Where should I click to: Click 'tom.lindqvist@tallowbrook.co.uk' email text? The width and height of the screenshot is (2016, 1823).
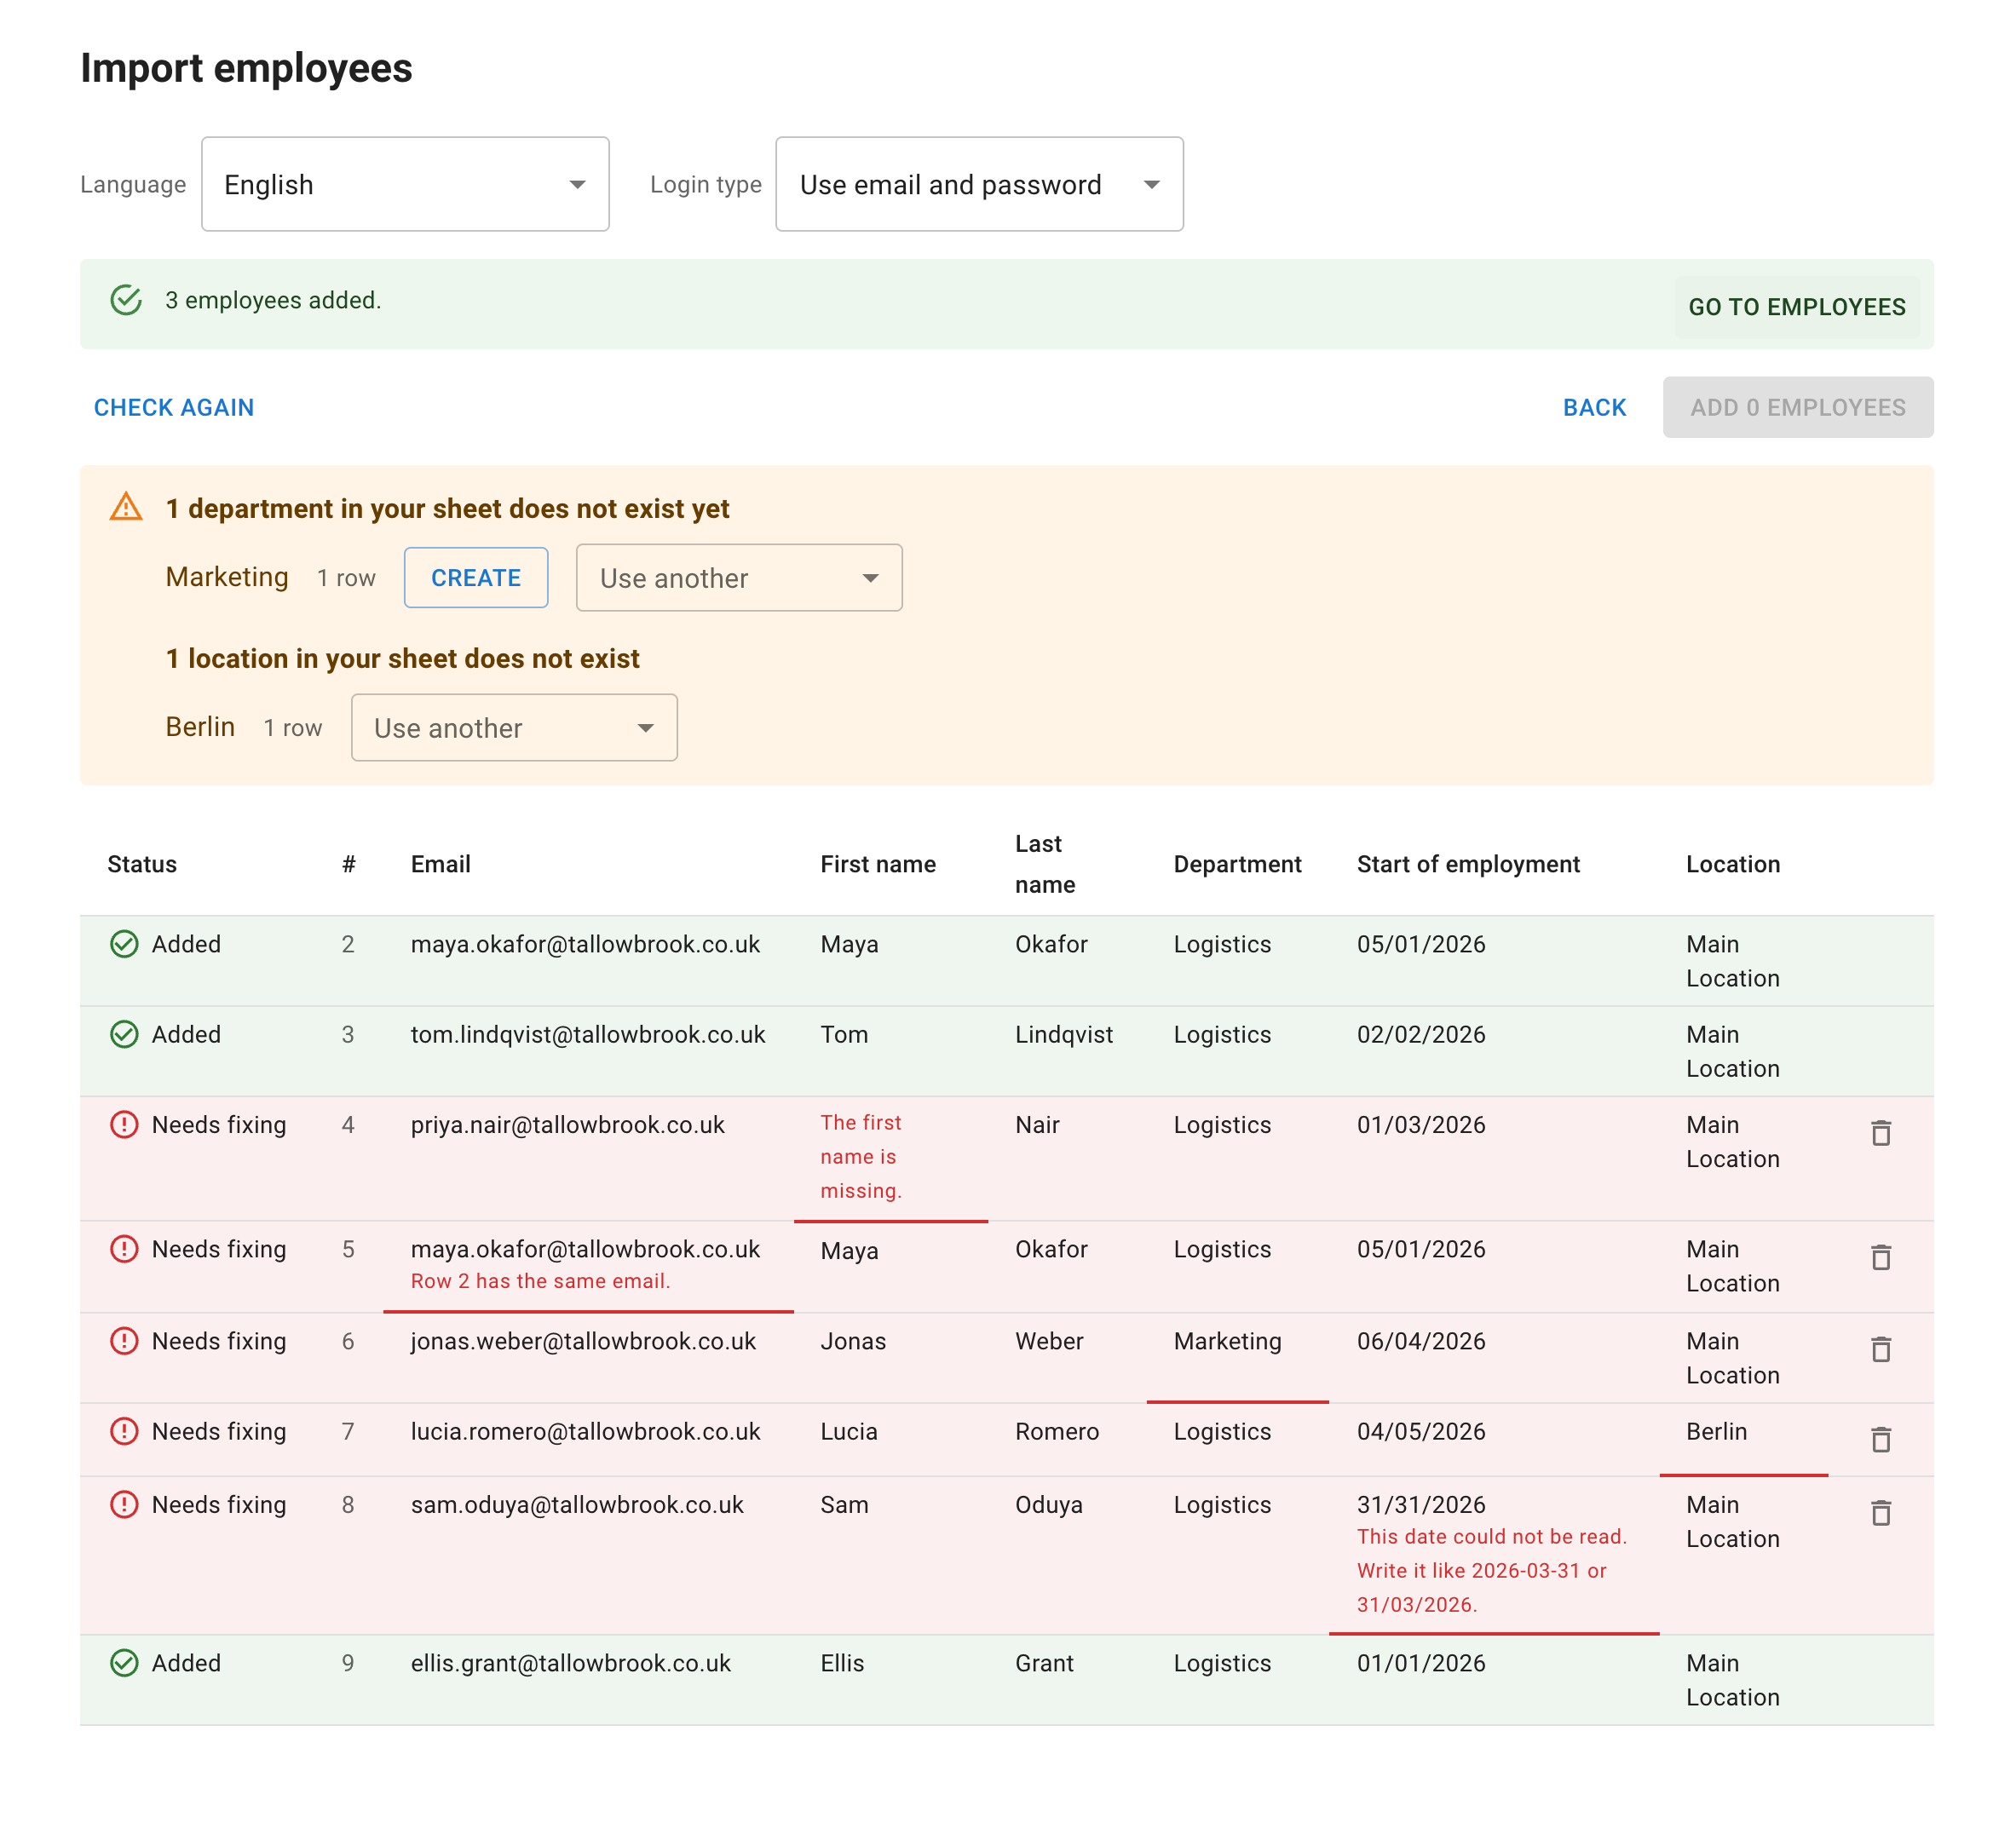click(588, 1034)
